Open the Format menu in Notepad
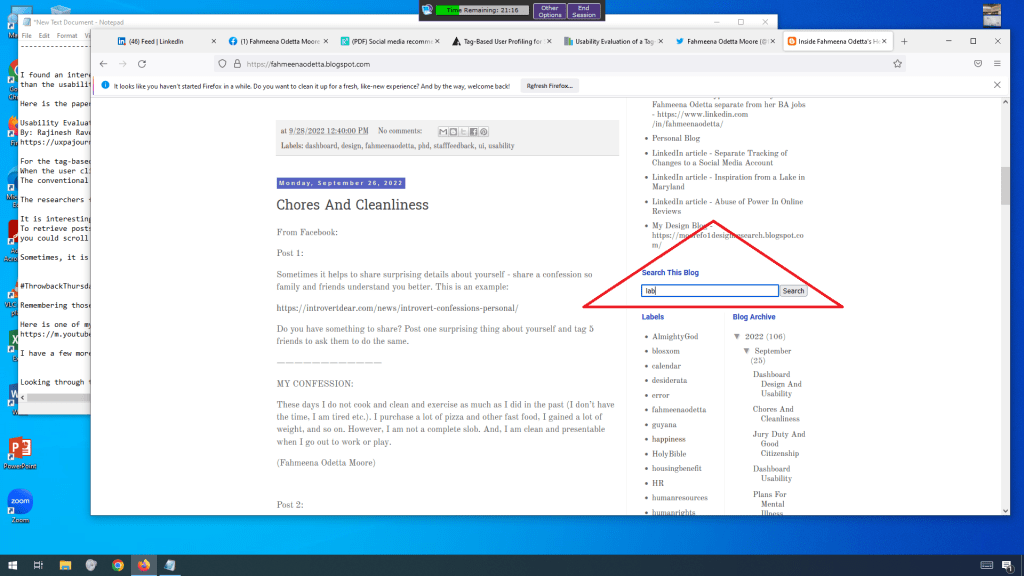The width and height of the screenshot is (1024, 576). (x=67, y=35)
